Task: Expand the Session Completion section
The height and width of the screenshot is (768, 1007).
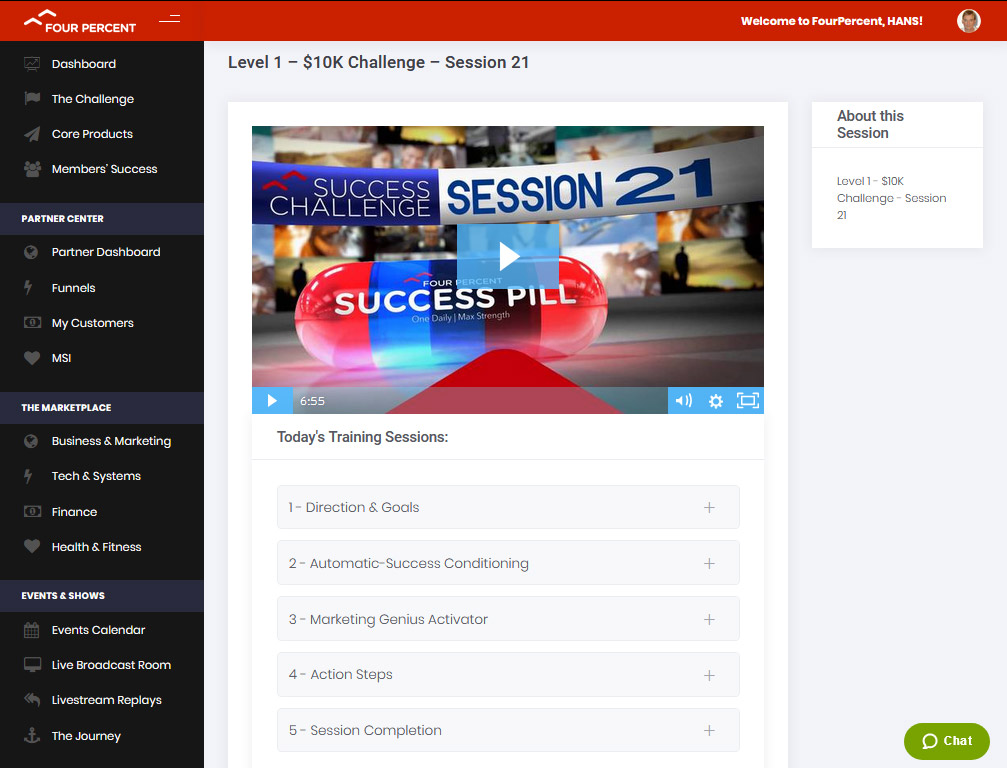Action: 508,730
